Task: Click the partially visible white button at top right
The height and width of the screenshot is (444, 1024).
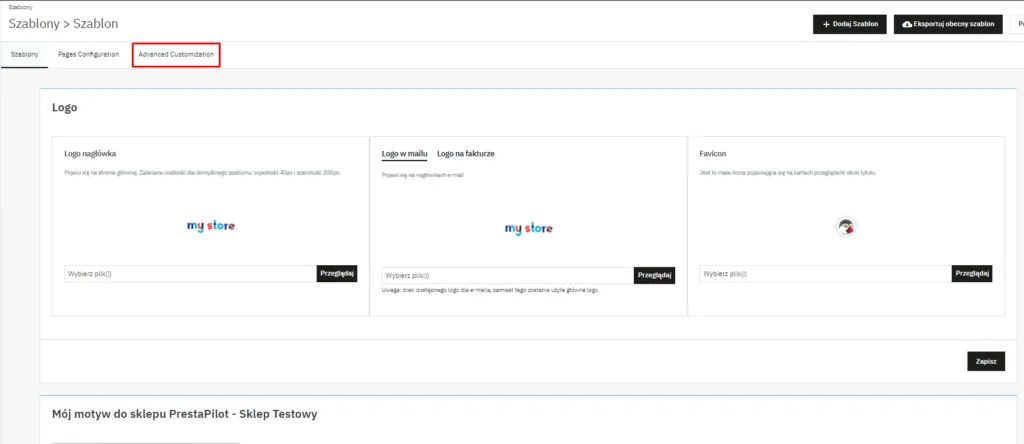Action: click(1017, 24)
